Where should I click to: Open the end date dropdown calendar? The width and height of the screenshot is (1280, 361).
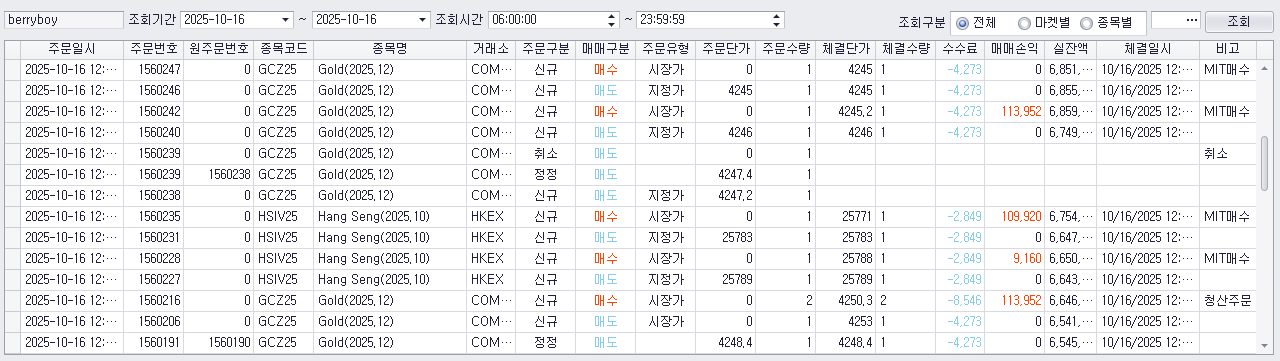point(422,20)
